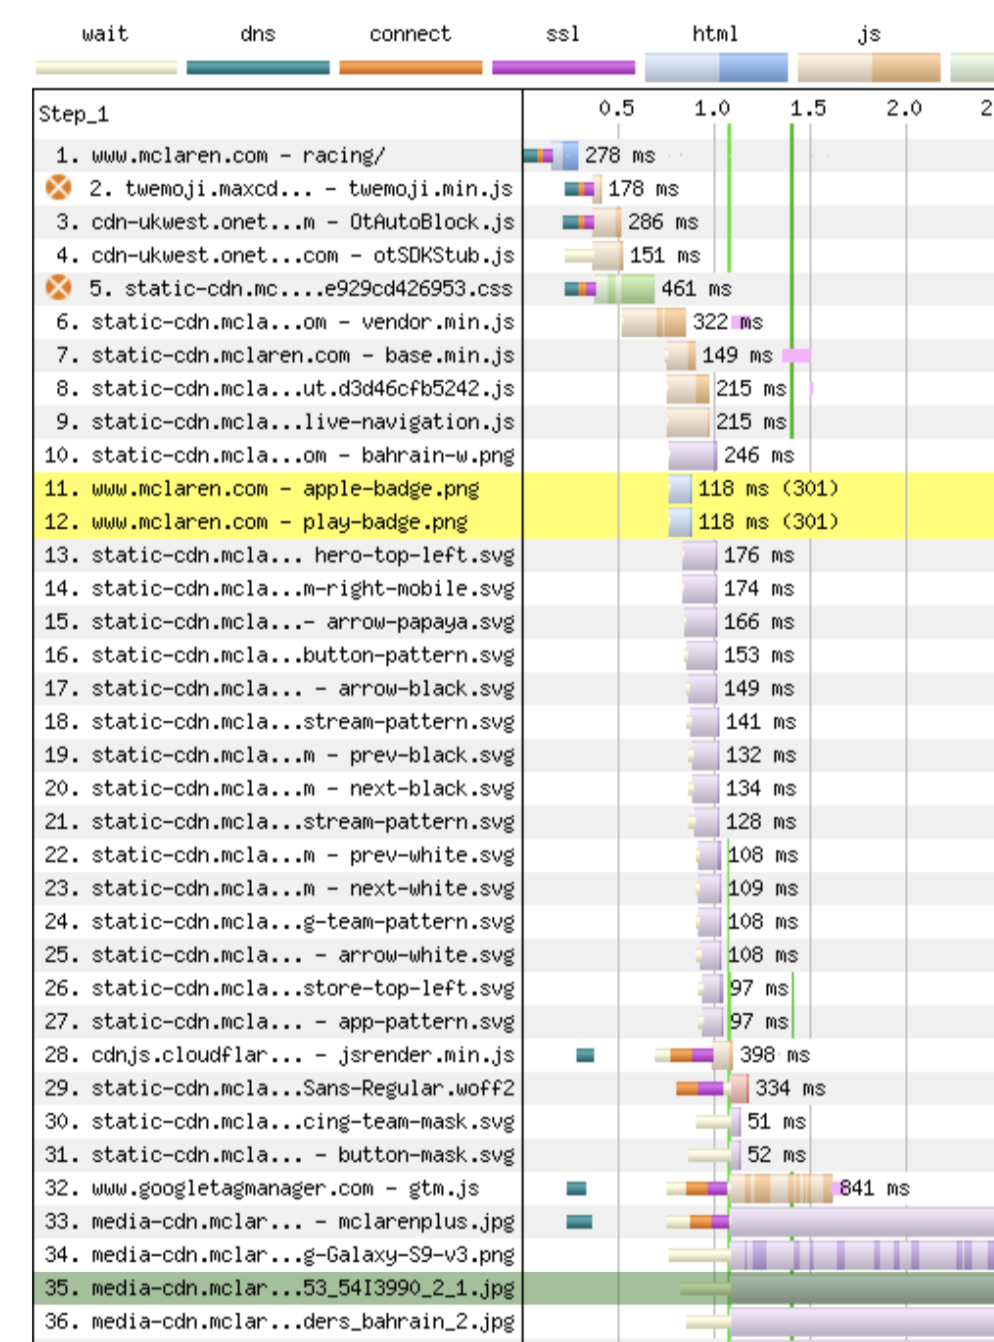The width and height of the screenshot is (994, 1342).
Task: Click the 334 ms timing label
Action: tap(790, 1088)
